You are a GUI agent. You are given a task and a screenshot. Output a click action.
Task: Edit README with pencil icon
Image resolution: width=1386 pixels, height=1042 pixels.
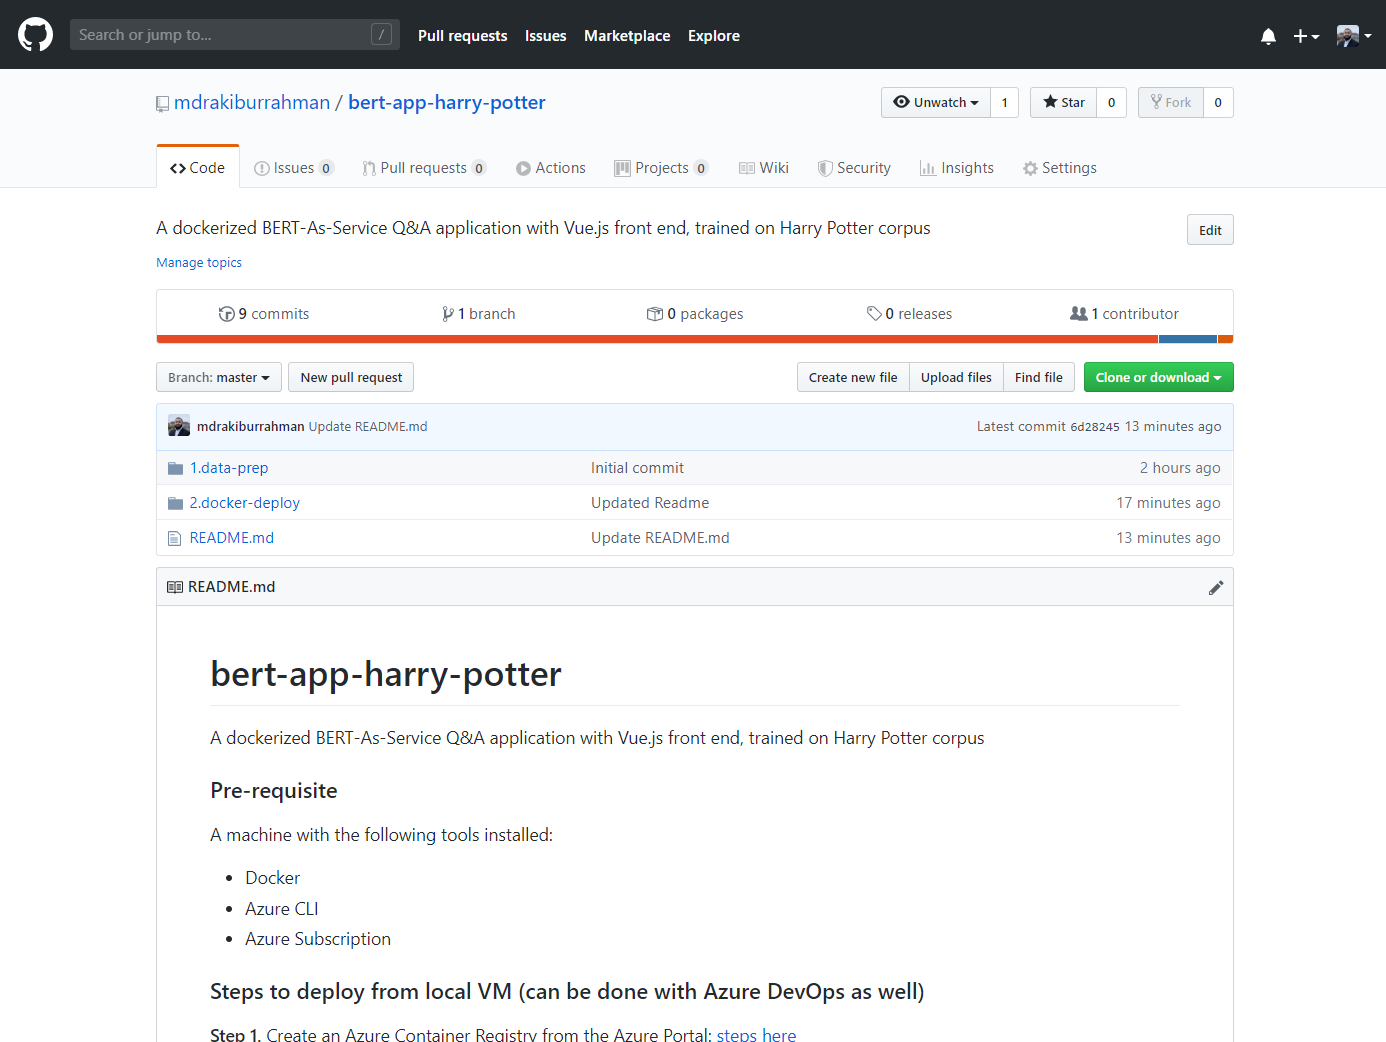tap(1216, 587)
